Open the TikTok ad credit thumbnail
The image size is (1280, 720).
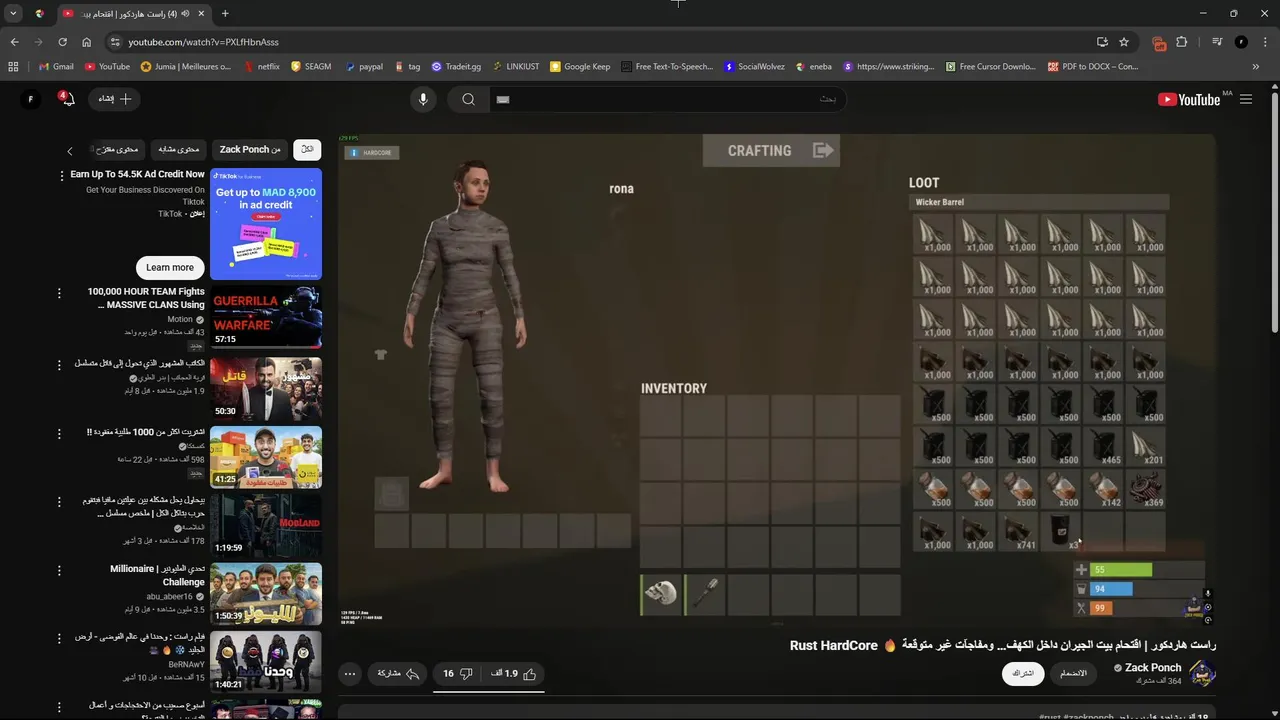click(x=266, y=224)
